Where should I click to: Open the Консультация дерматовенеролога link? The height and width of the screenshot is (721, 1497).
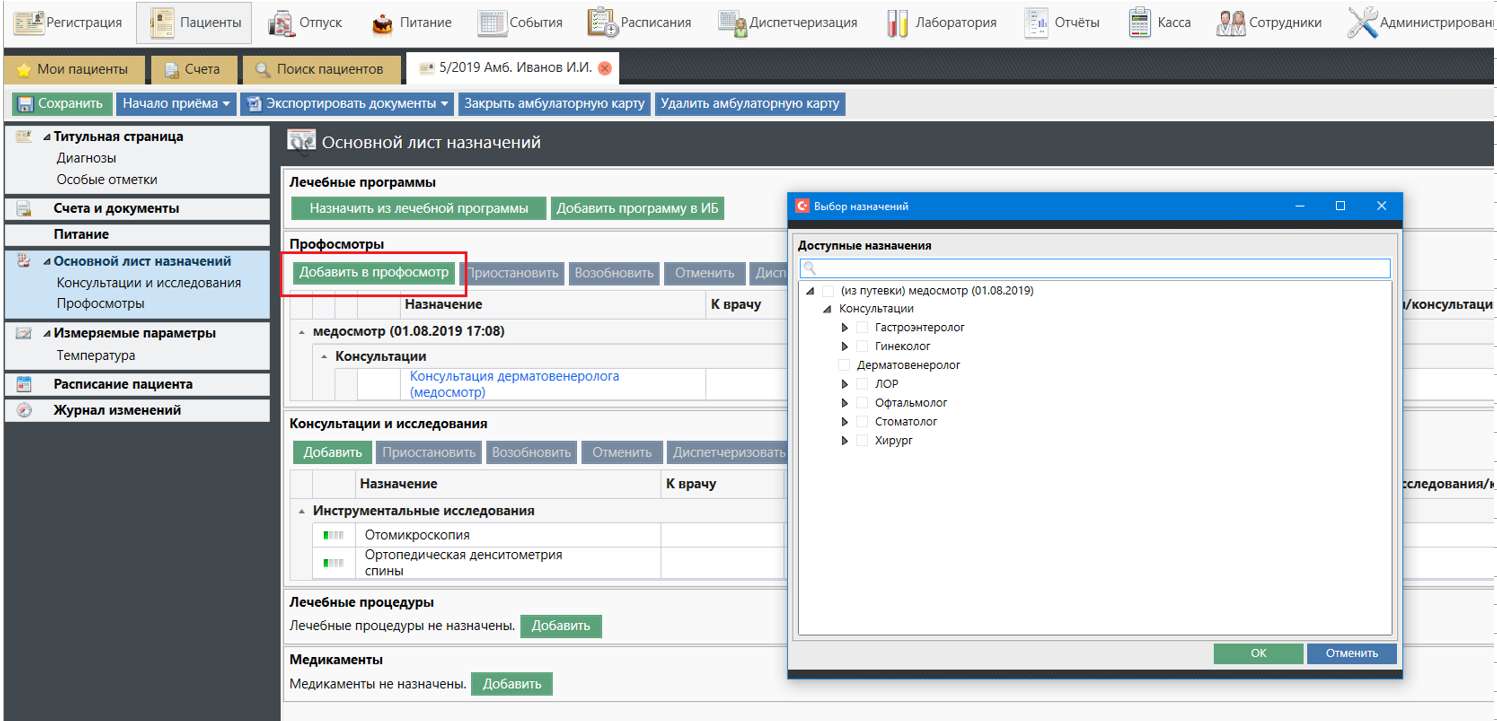pyautogui.click(x=514, y=384)
